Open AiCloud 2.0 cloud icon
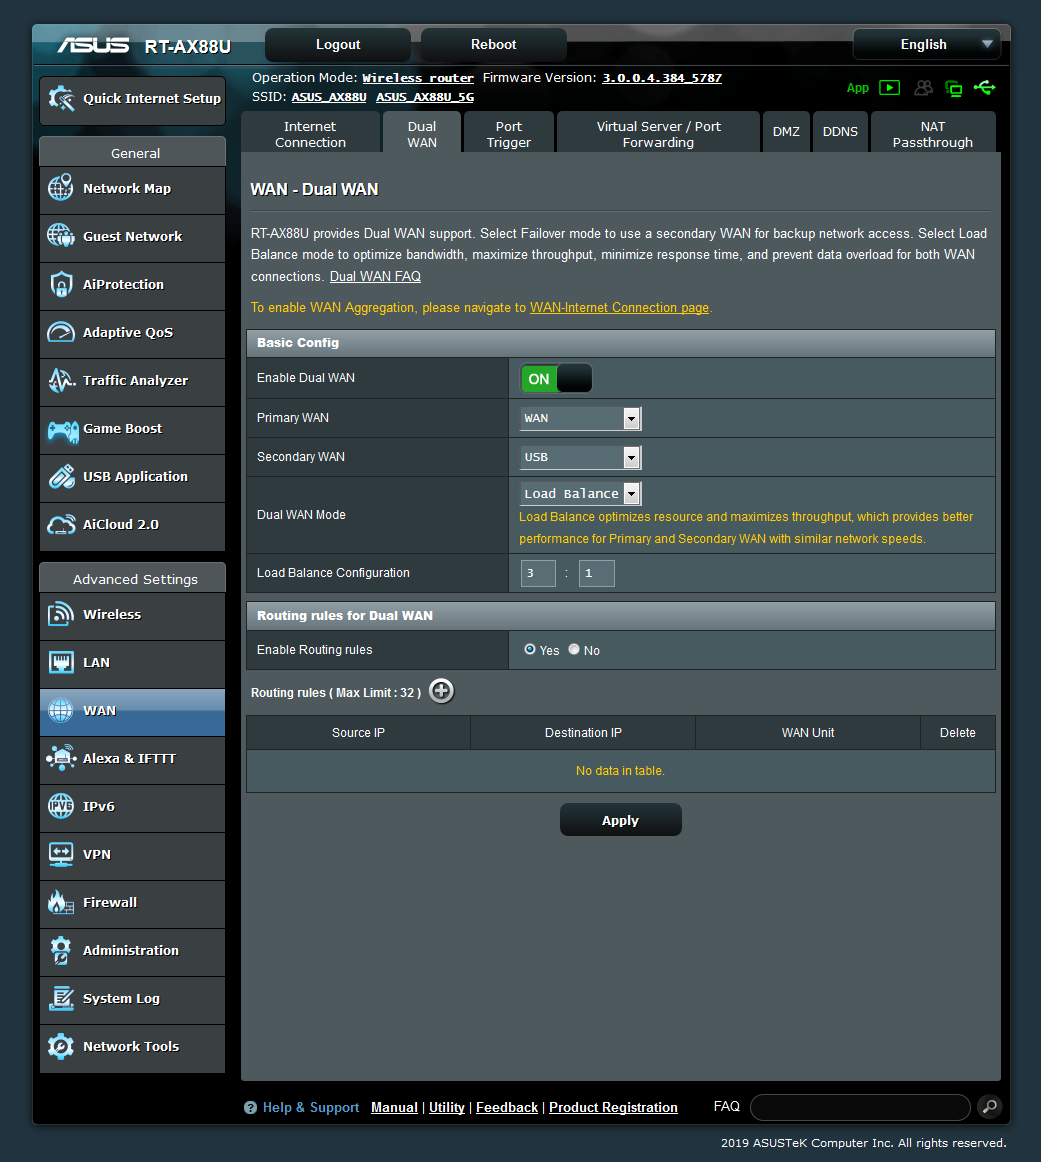 click(x=61, y=525)
